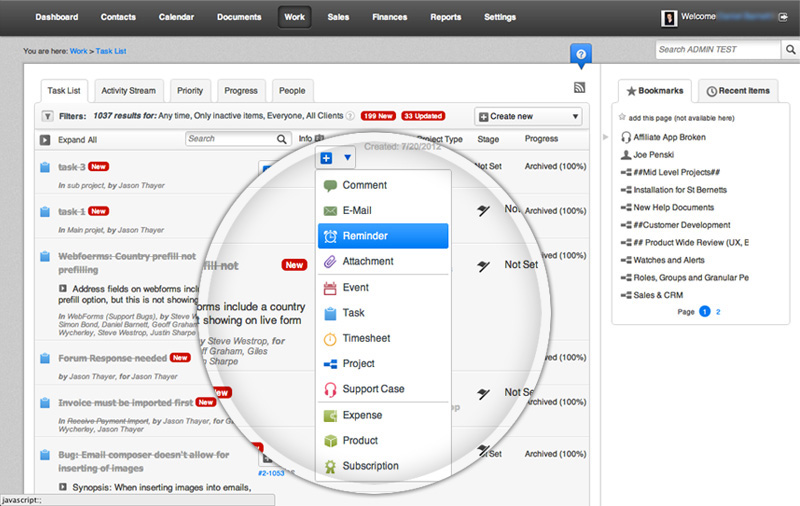Open Finances in top navigation
This screenshot has width=800, height=506.
(x=389, y=17)
